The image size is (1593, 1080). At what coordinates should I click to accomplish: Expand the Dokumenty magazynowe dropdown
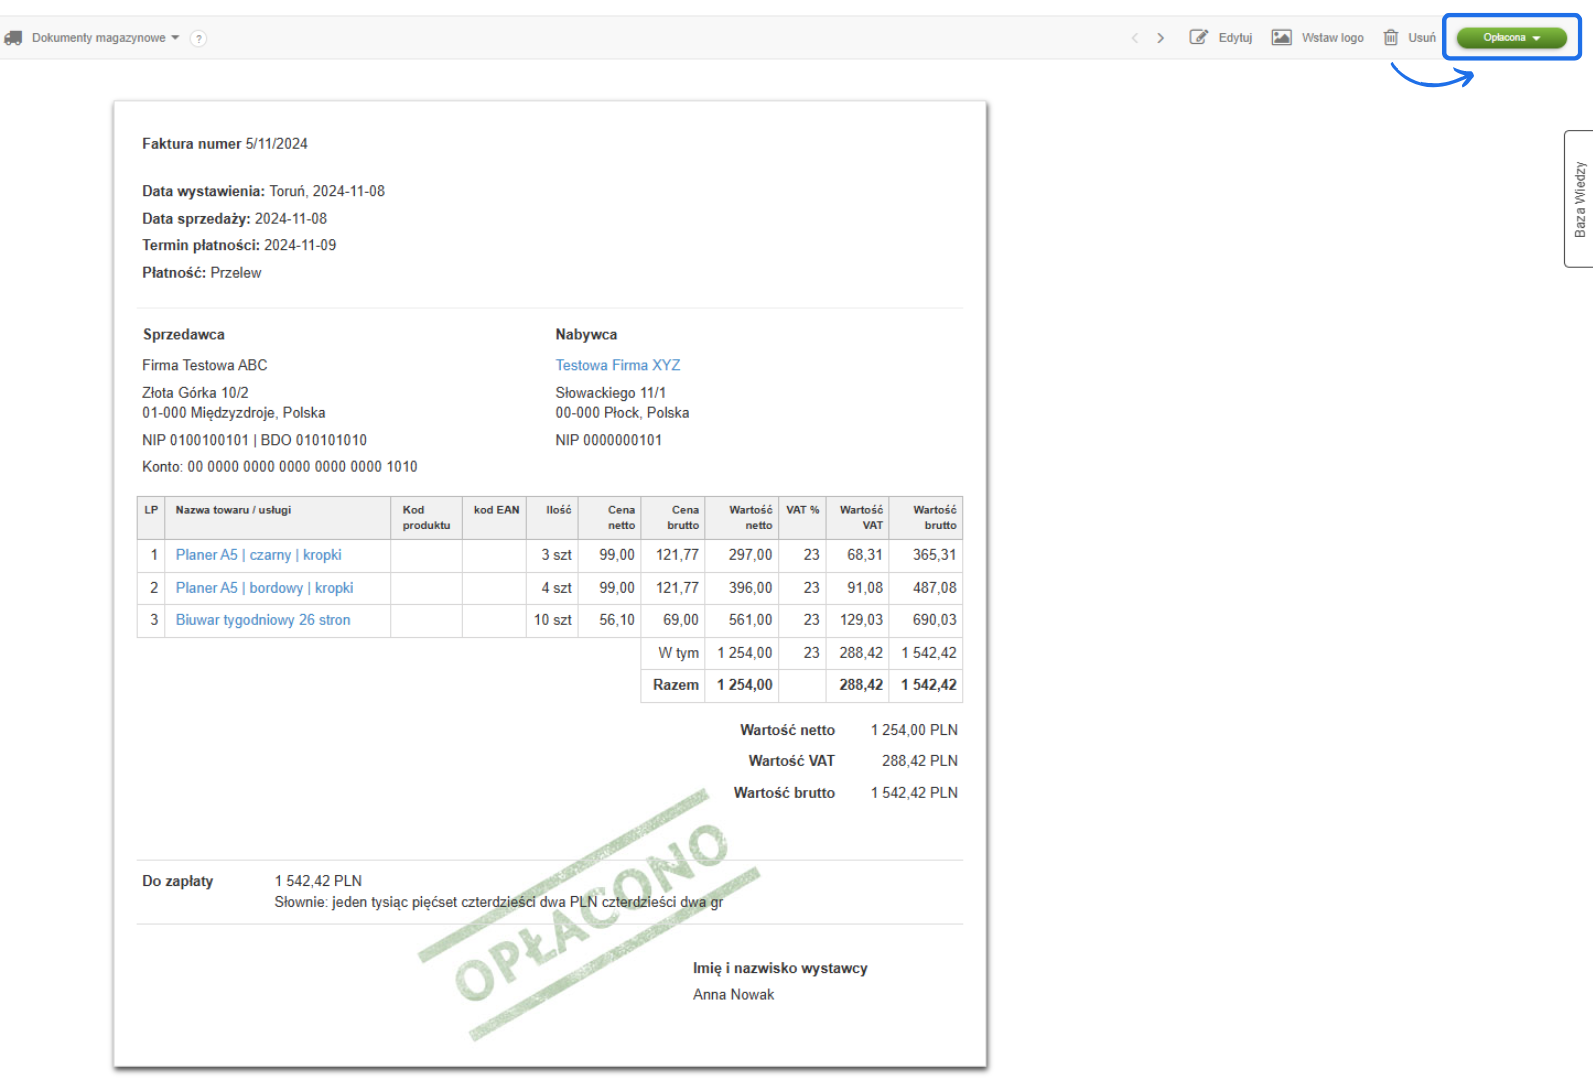coord(105,38)
